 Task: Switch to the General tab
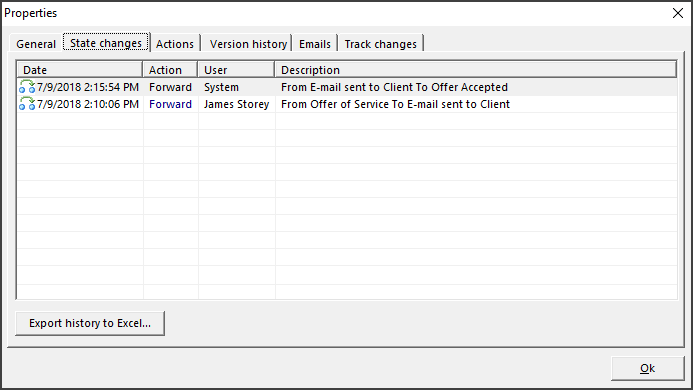tap(36, 44)
